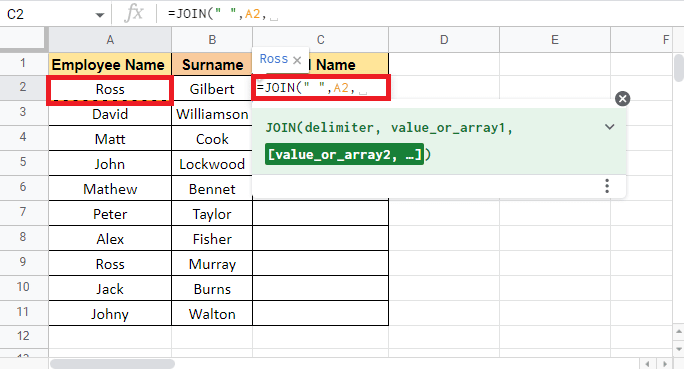Image resolution: width=684 pixels, height=369 pixels.
Task: Select the Bennet cell
Action: [x=212, y=189]
